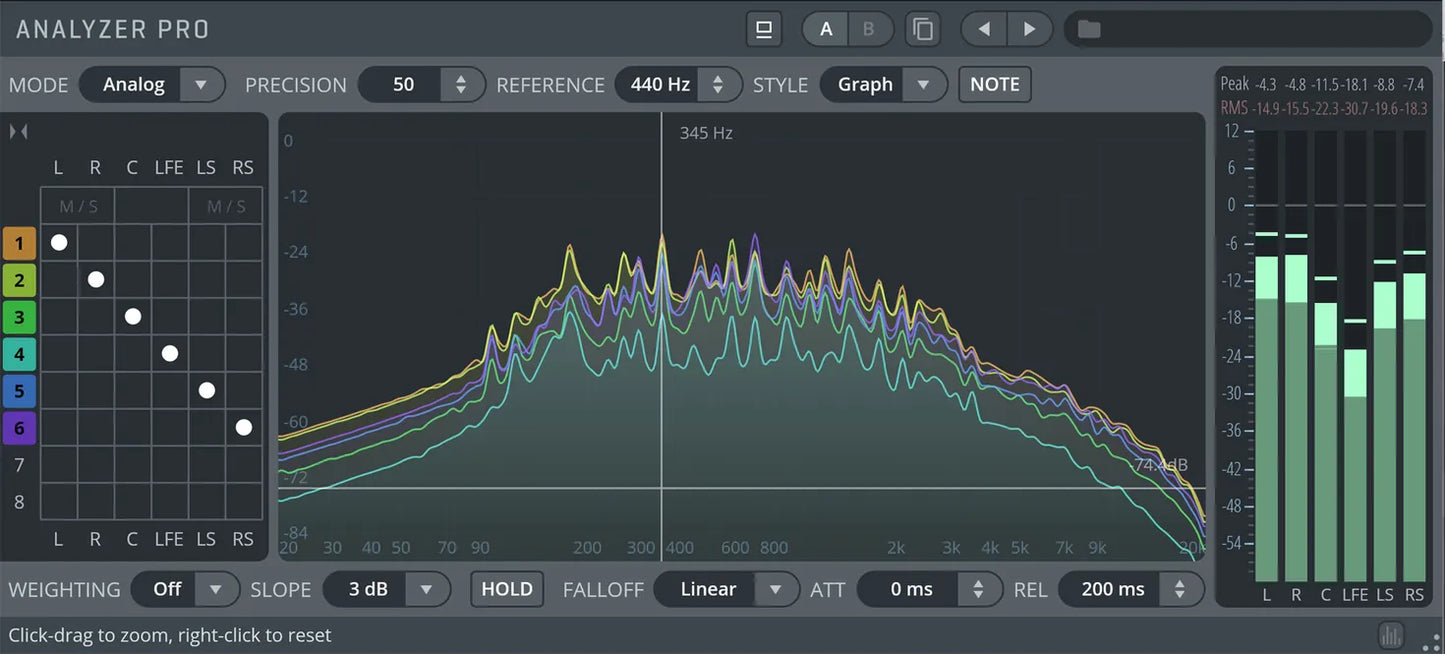Open the Style dropdown showing Graph
The image size is (1445, 654).
pyautogui.click(x=883, y=85)
